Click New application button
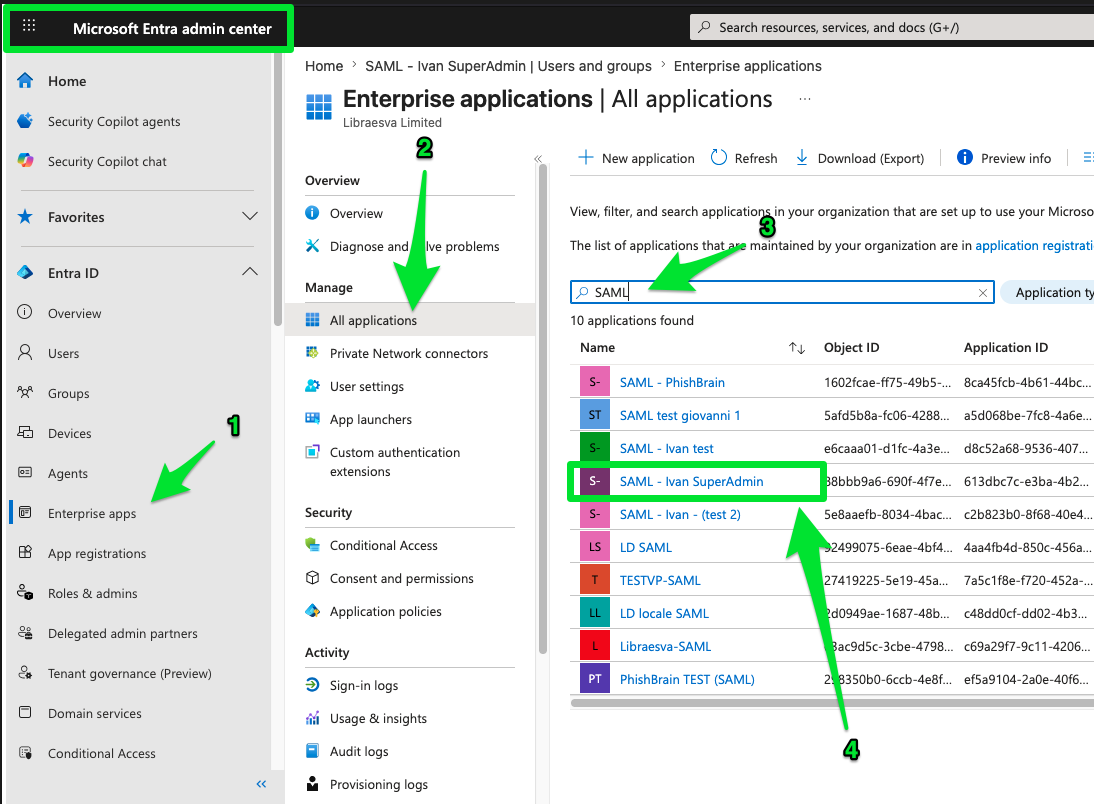The image size is (1094, 804). [636, 158]
